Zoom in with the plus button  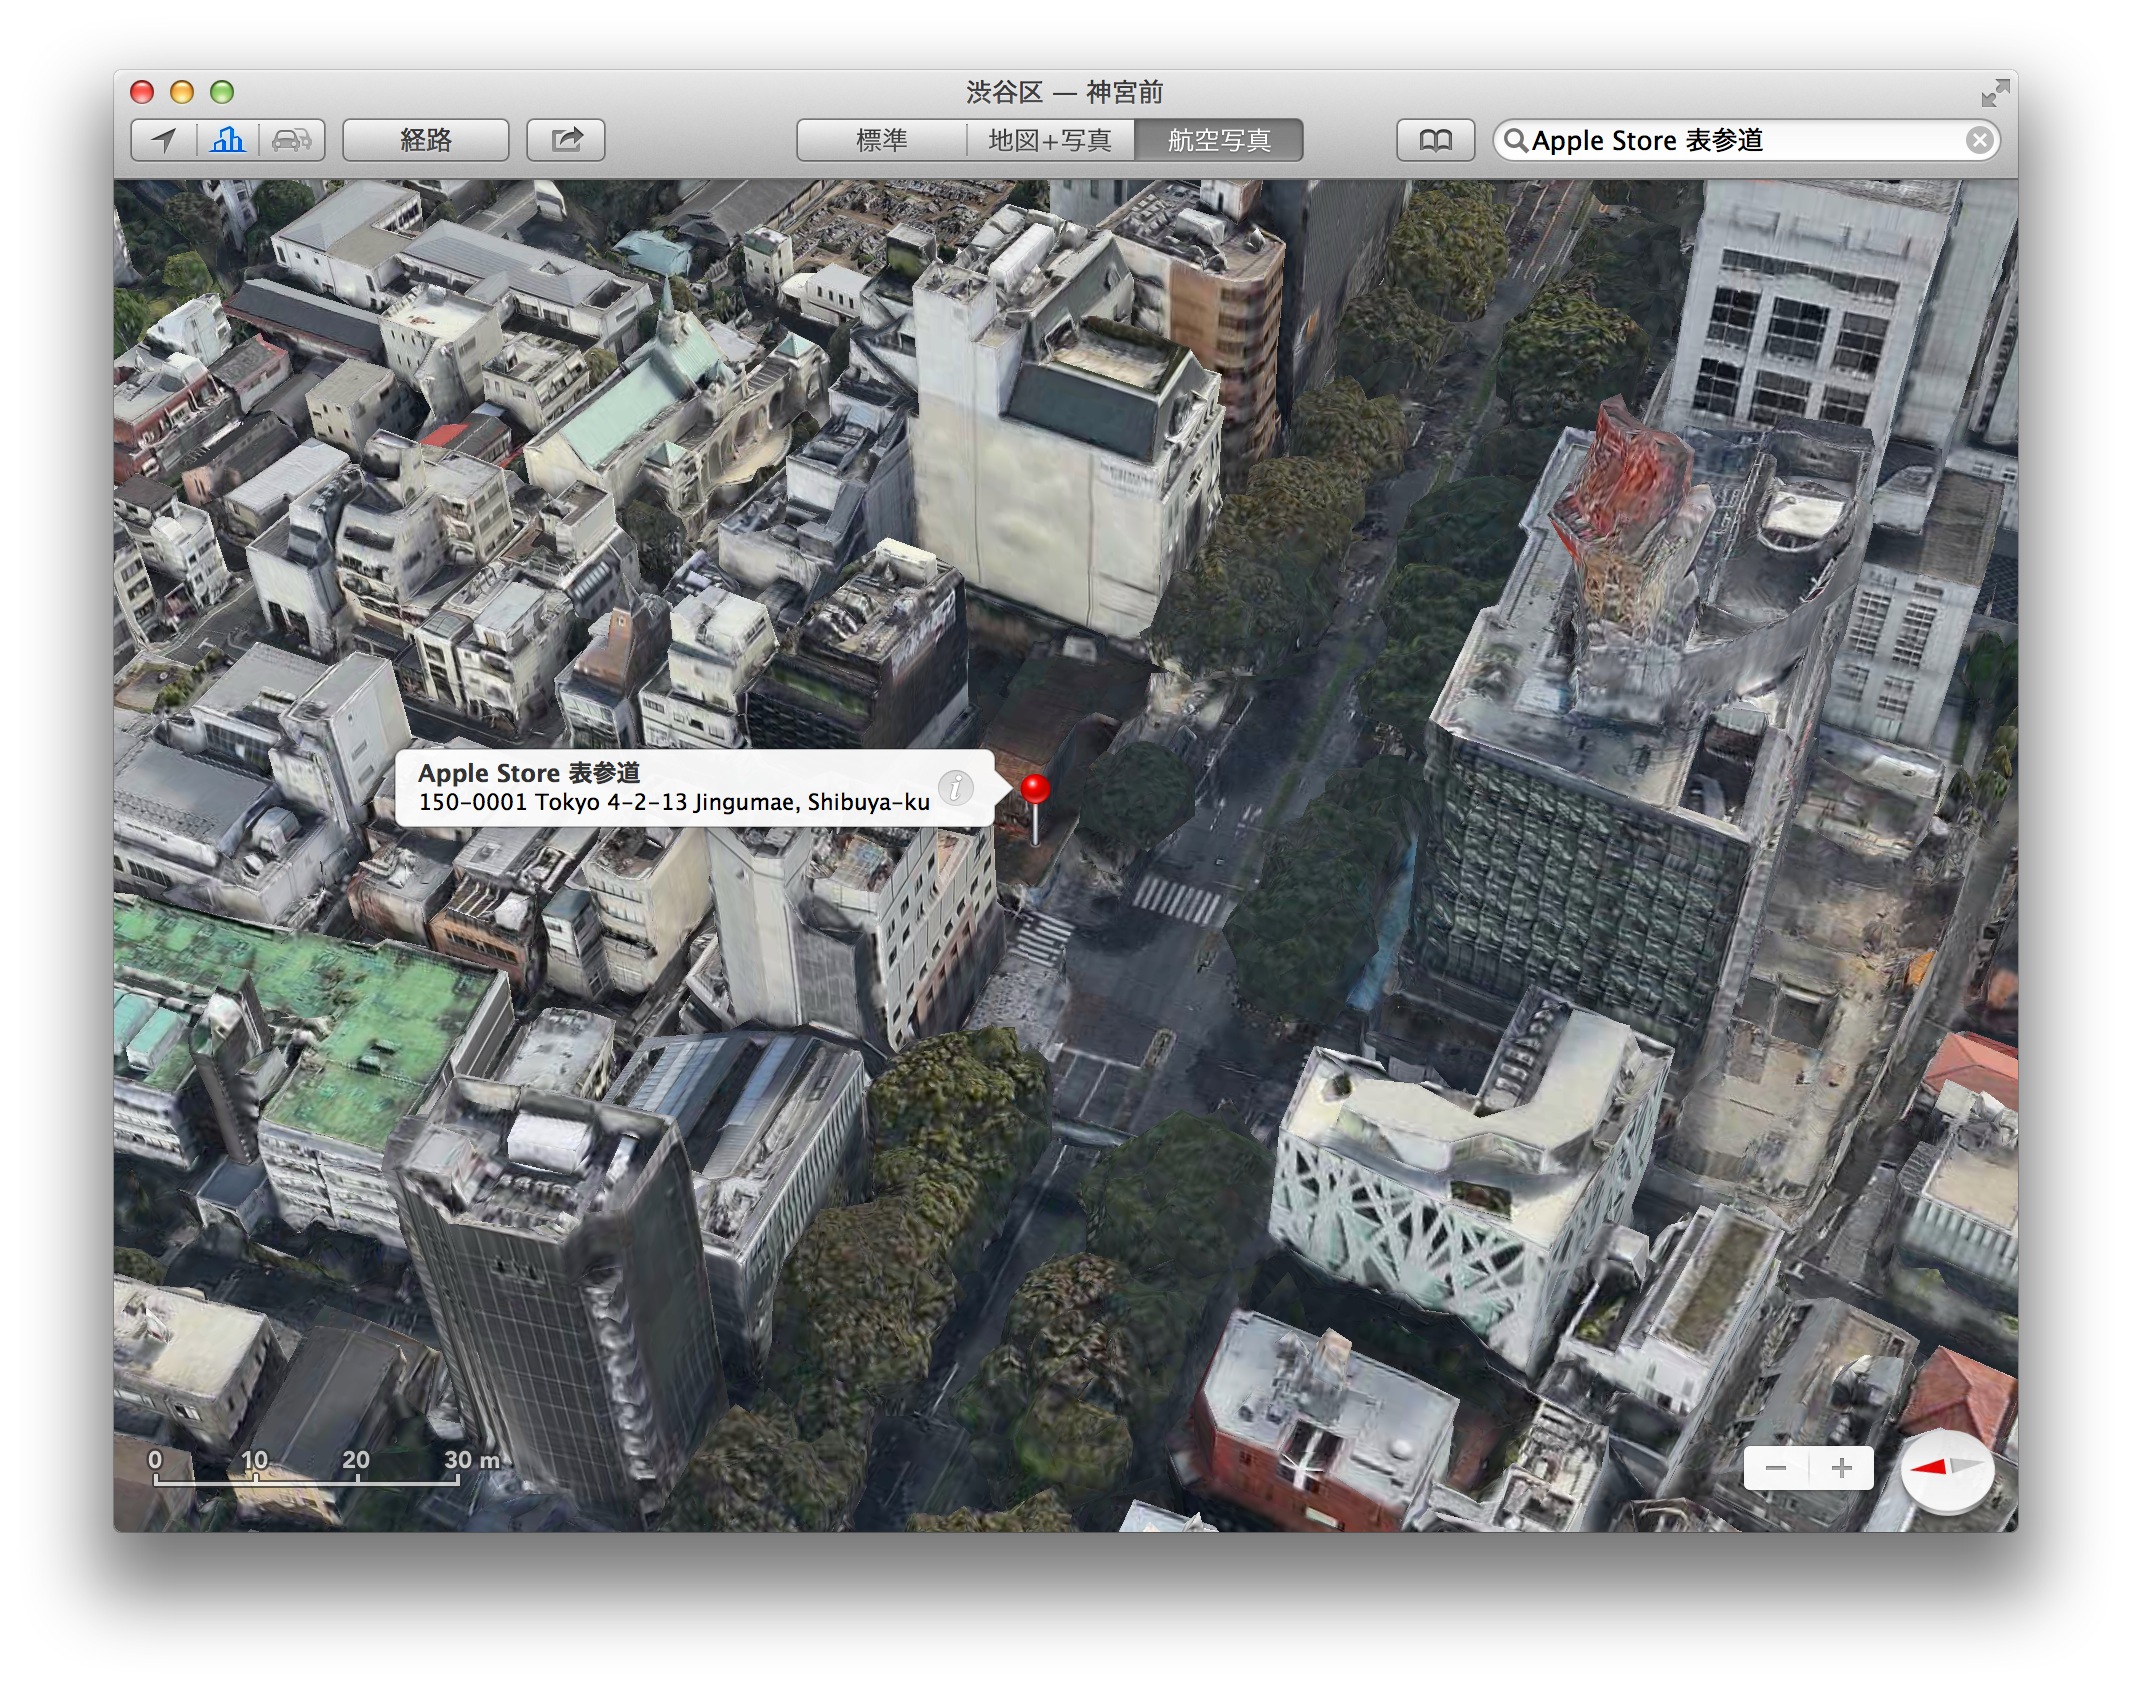click(x=1841, y=1468)
